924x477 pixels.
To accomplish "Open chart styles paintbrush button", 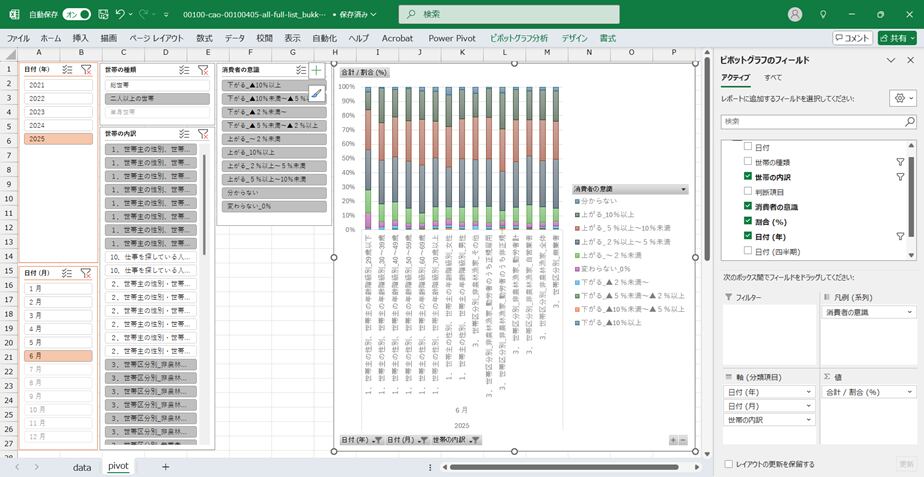I will 316,93.
